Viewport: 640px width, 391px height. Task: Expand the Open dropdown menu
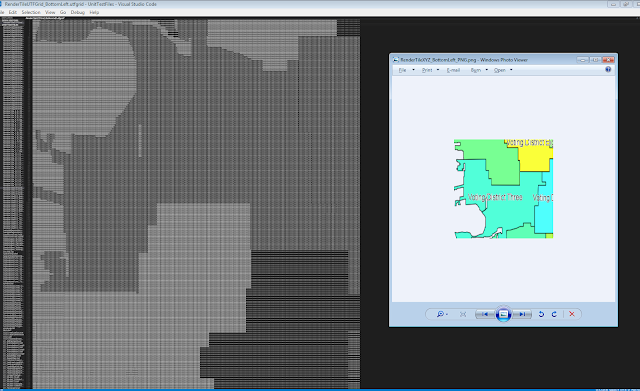point(503,70)
